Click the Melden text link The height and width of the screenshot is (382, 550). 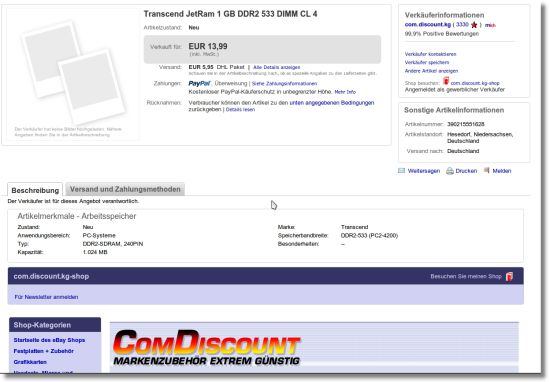click(502, 171)
